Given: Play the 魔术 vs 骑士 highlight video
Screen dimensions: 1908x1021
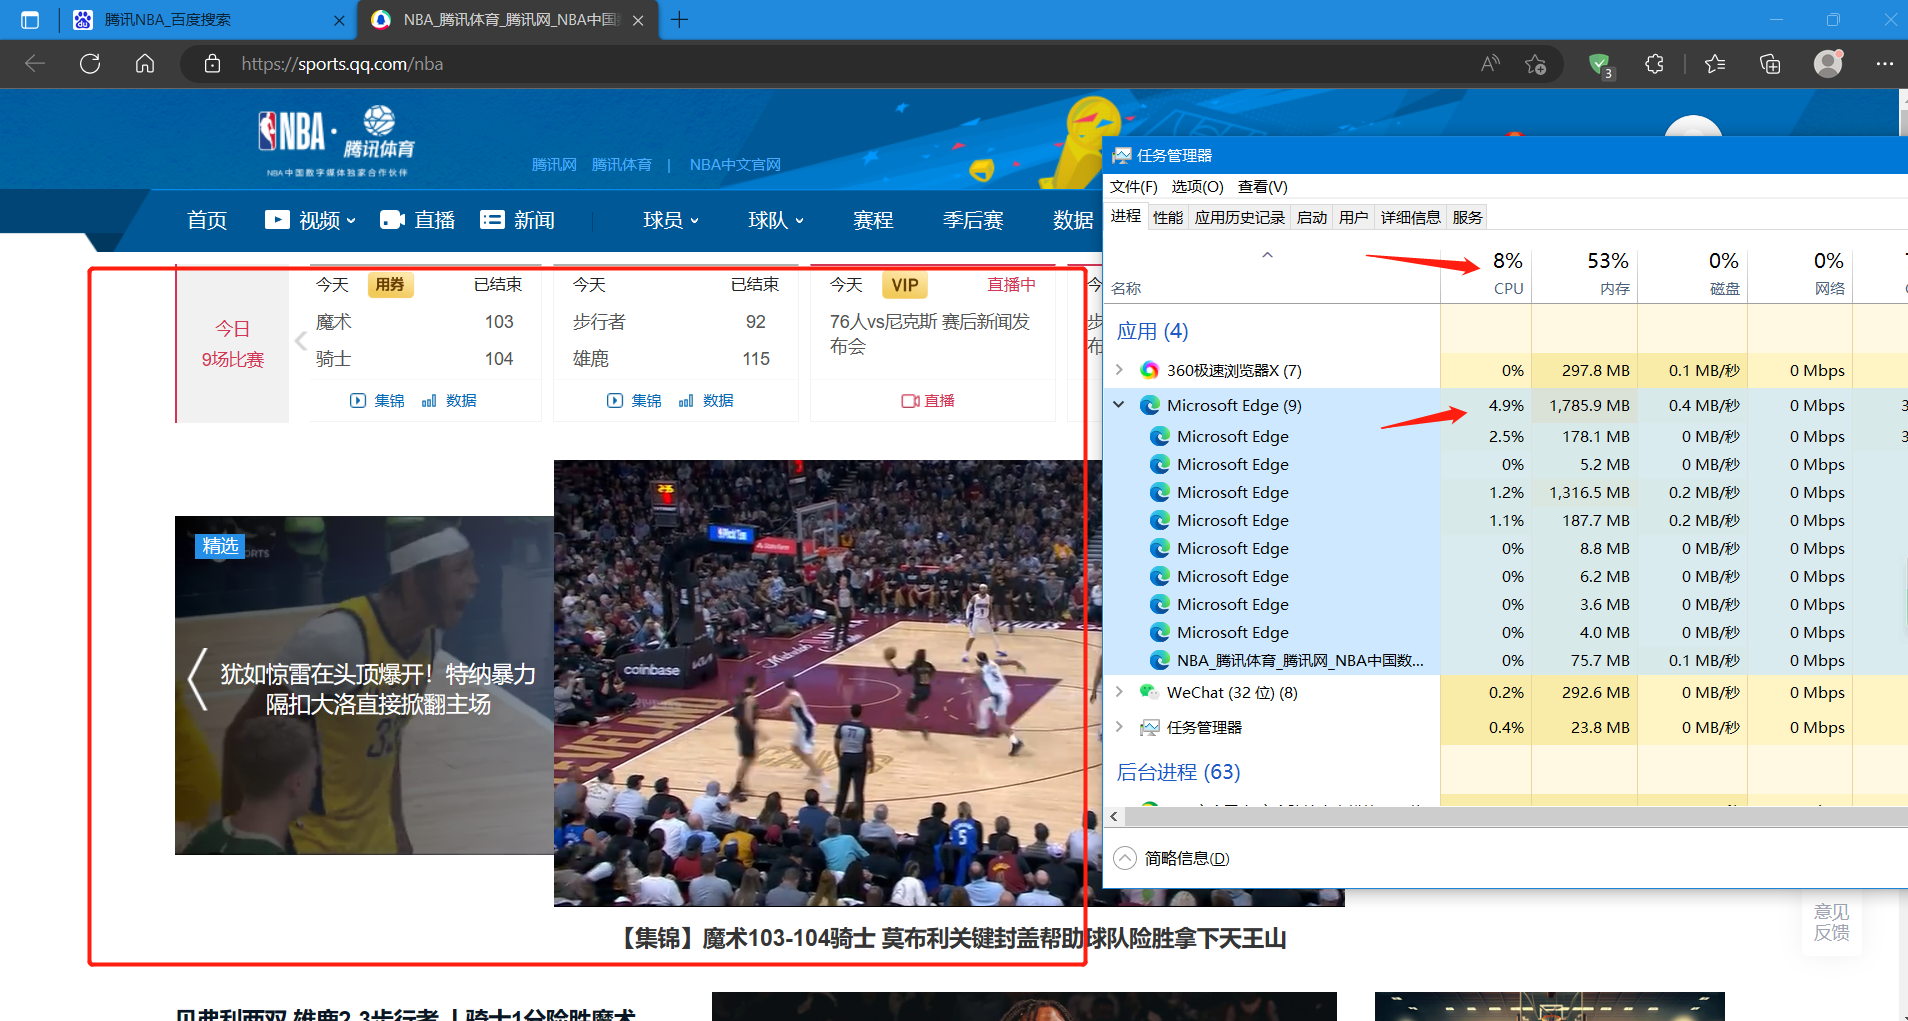Looking at the screenshot, I should pyautogui.click(x=828, y=683).
